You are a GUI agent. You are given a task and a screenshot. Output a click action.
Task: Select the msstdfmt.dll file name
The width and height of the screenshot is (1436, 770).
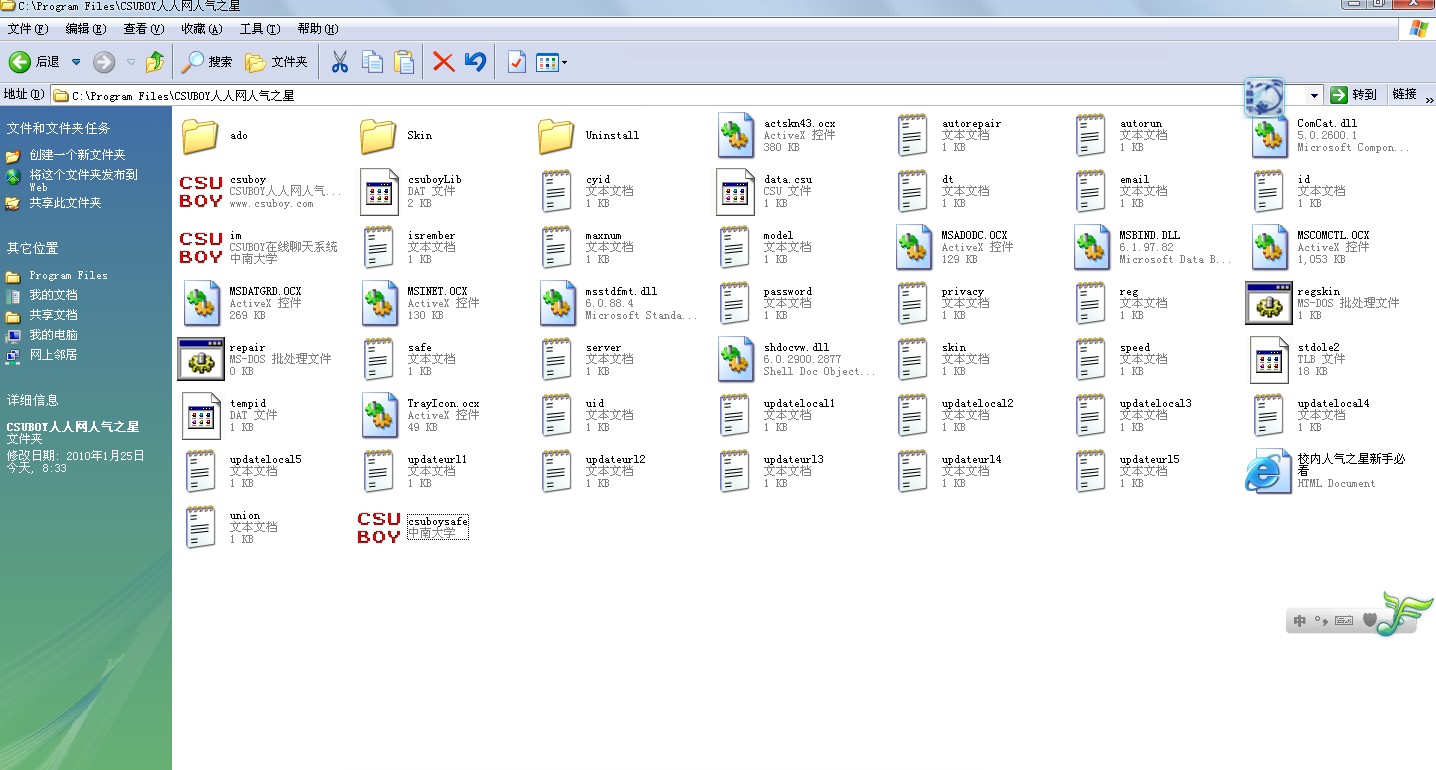pos(621,292)
